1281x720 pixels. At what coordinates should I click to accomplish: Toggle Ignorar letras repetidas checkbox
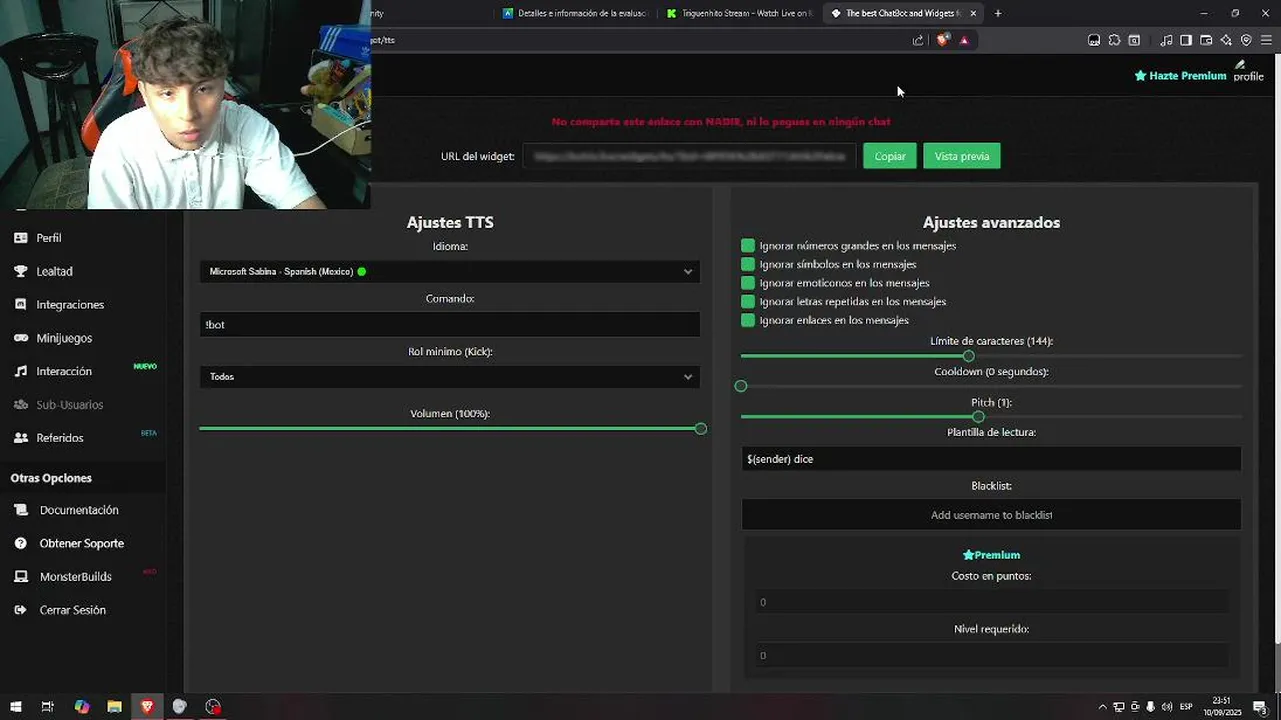(x=748, y=301)
